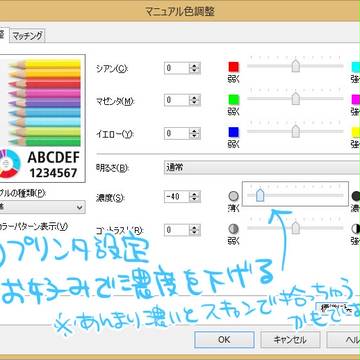Click the イエロー(Y): label
The height and width of the screenshot is (360, 360).
(115, 134)
